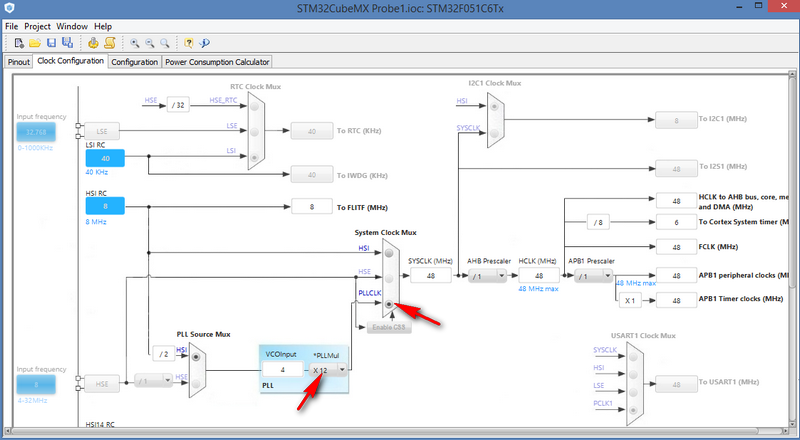Open the Window menu
Viewport: 800px width, 440px height.
72,26
